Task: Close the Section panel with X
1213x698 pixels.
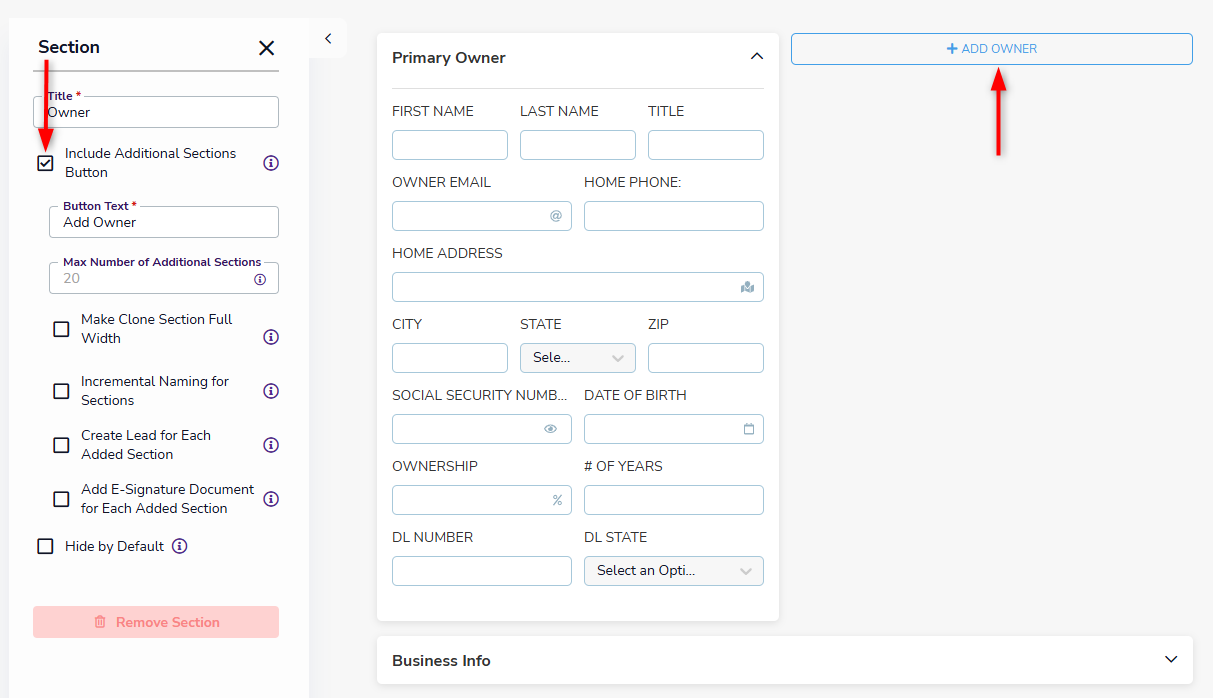Action: click(266, 48)
